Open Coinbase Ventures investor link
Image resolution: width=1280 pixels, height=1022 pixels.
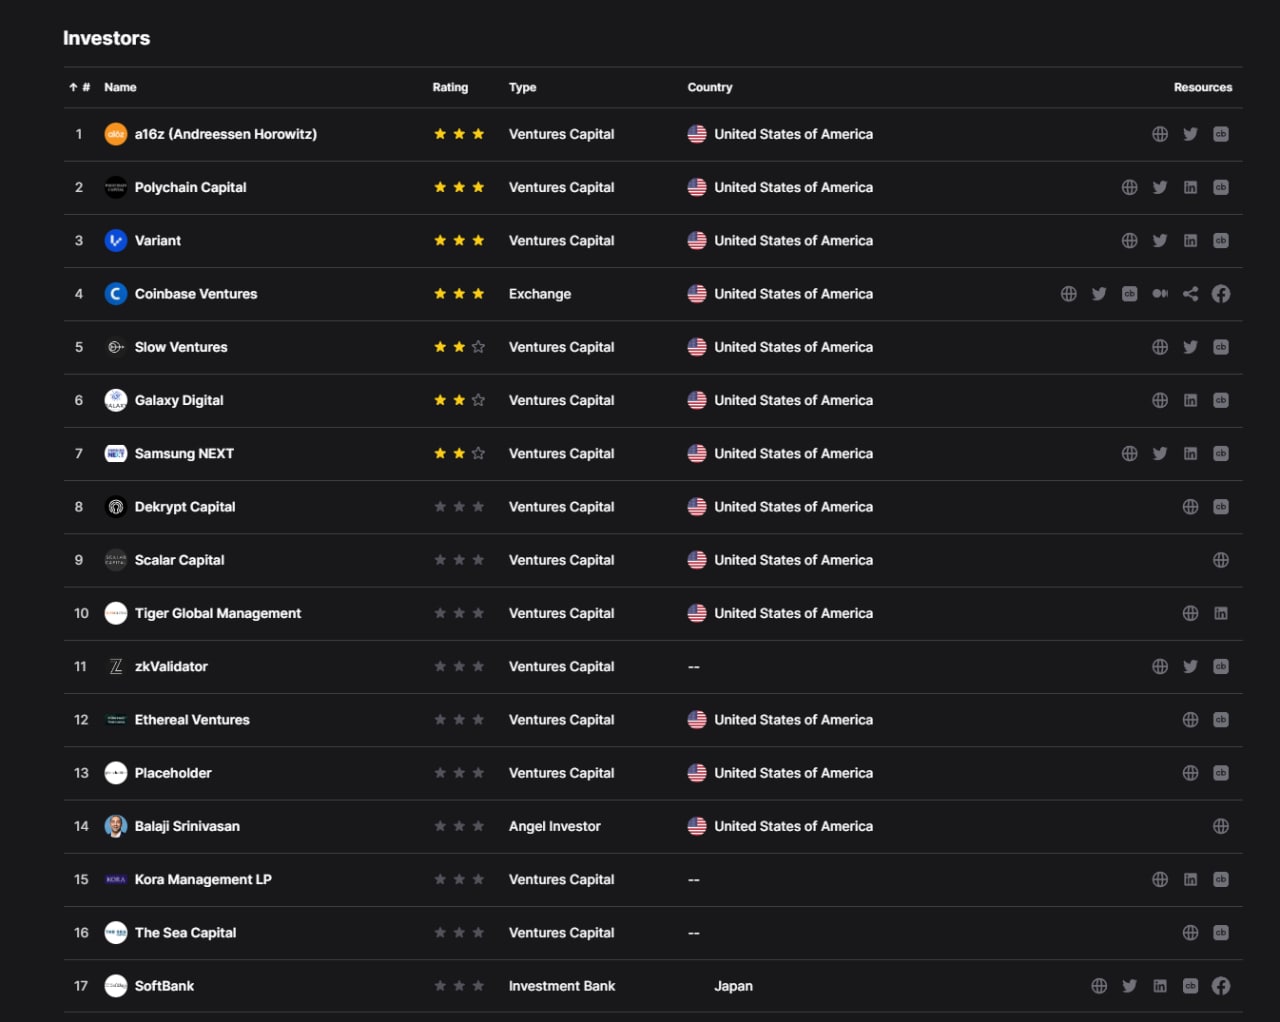click(196, 294)
